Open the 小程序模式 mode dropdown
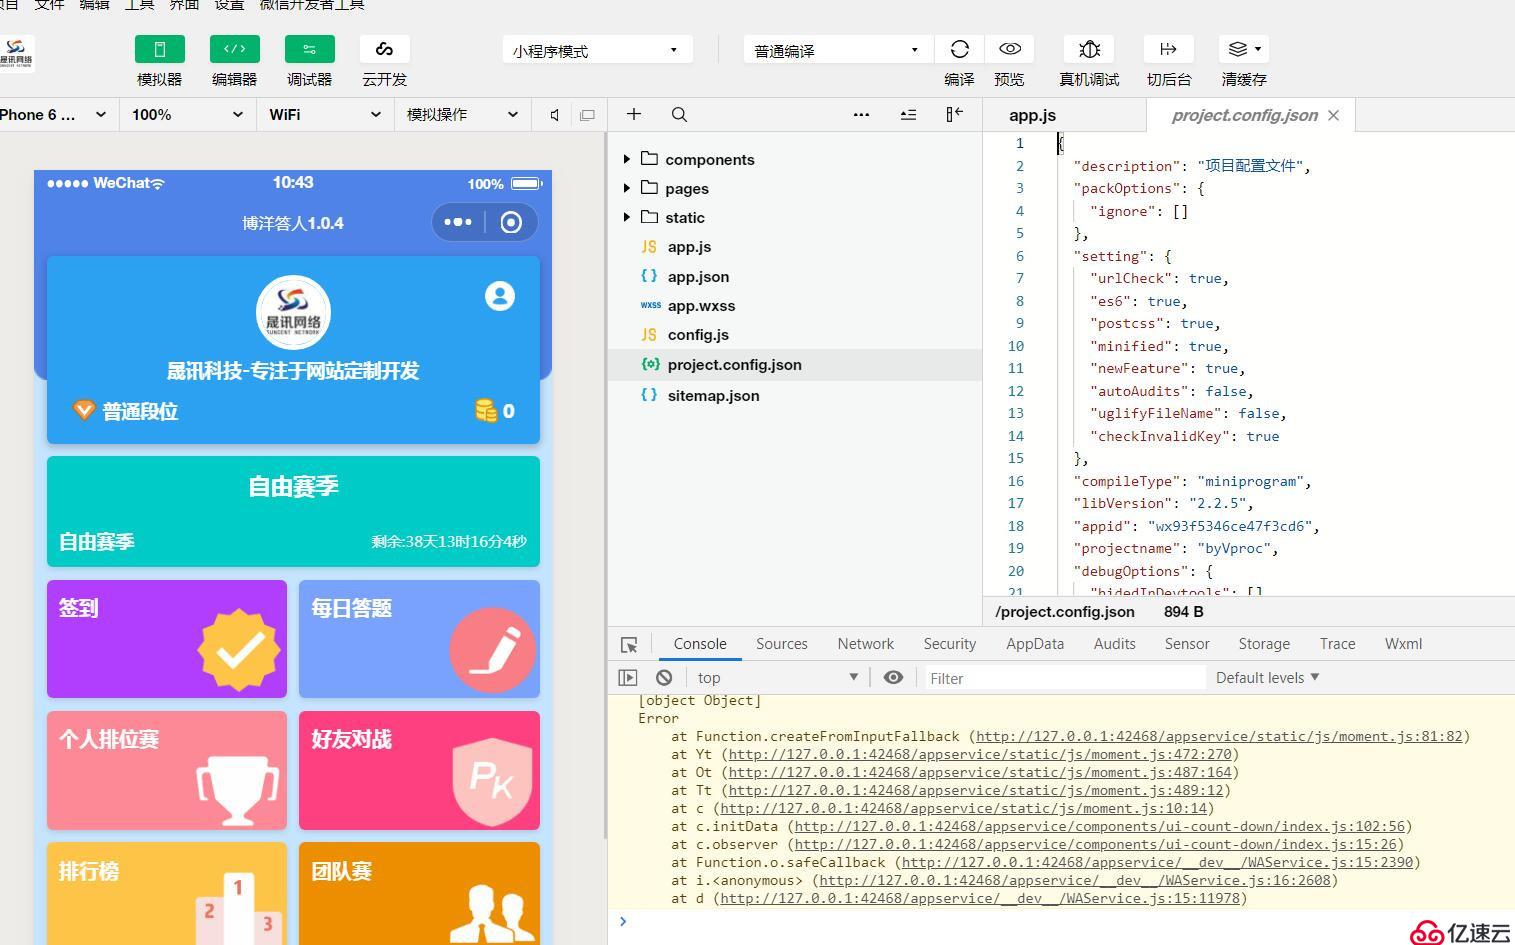The width and height of the screenshot is (1515, 945). point(595,49)
